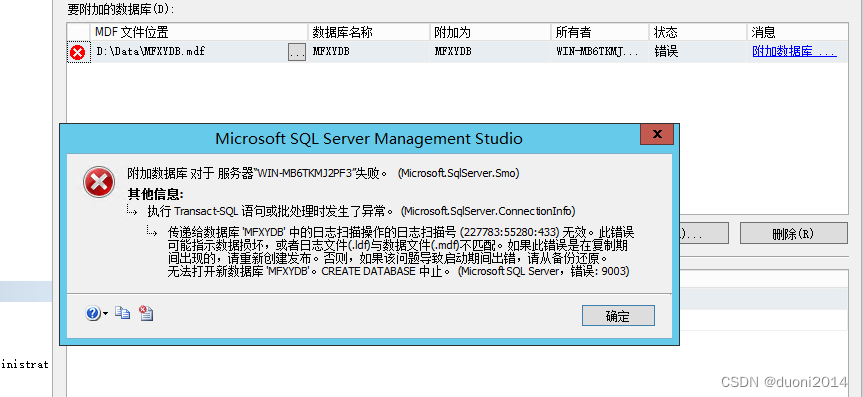Click the 消息 column header

coord(797,32)
